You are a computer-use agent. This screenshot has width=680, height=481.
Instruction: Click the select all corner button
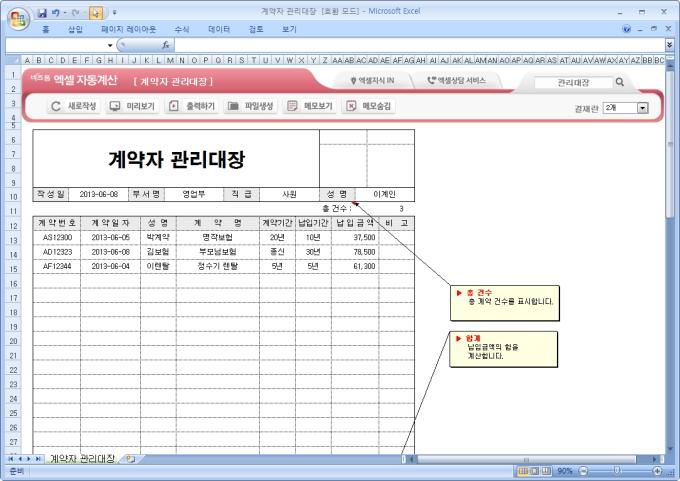point(14,60)
